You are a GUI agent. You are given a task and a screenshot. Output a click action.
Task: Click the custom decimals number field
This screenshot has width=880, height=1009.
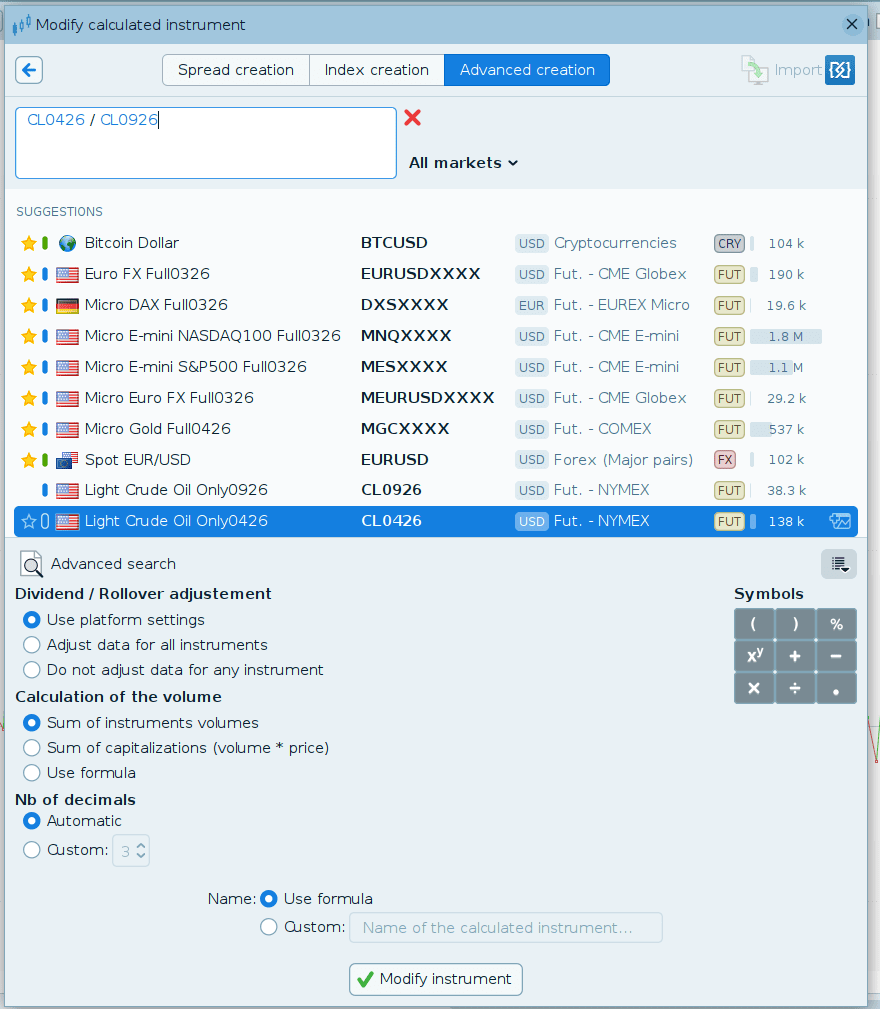[x=131, y=851]
